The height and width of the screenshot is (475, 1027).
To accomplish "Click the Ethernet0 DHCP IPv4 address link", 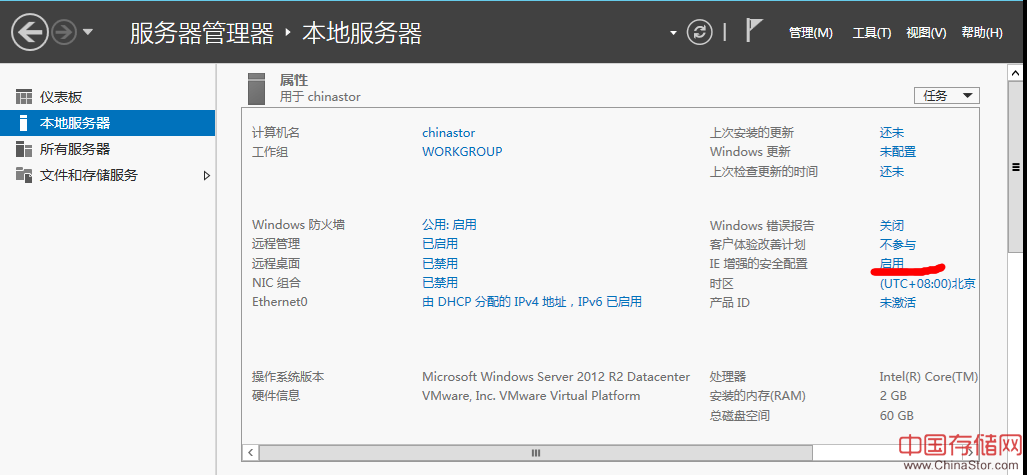I will coord(532,301).
